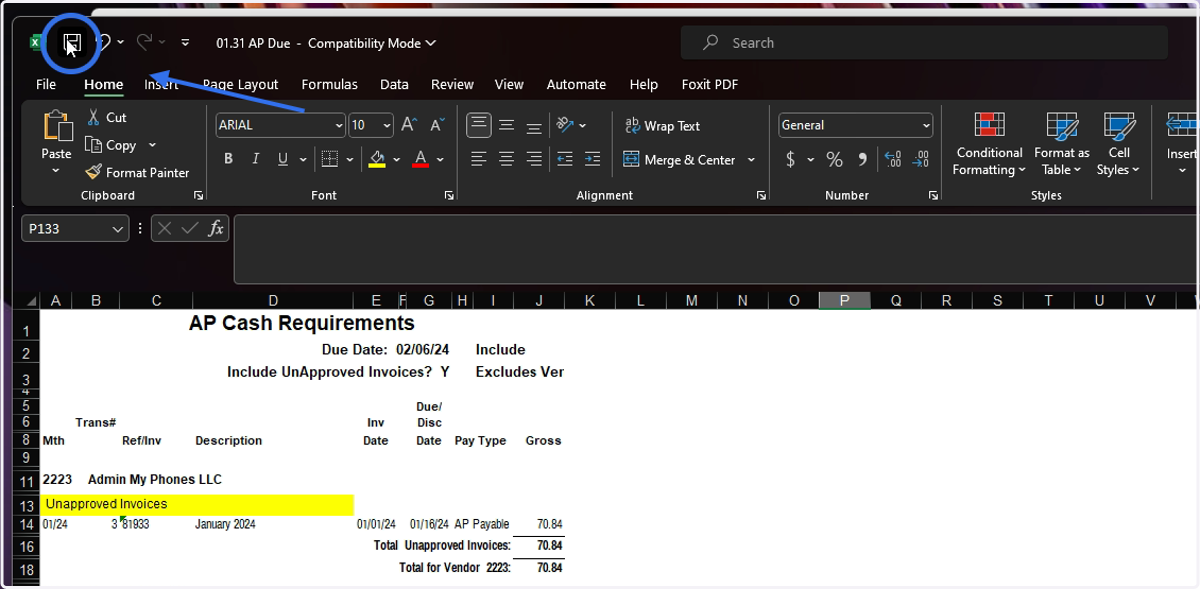Copy the selection

tap(111, 145)
